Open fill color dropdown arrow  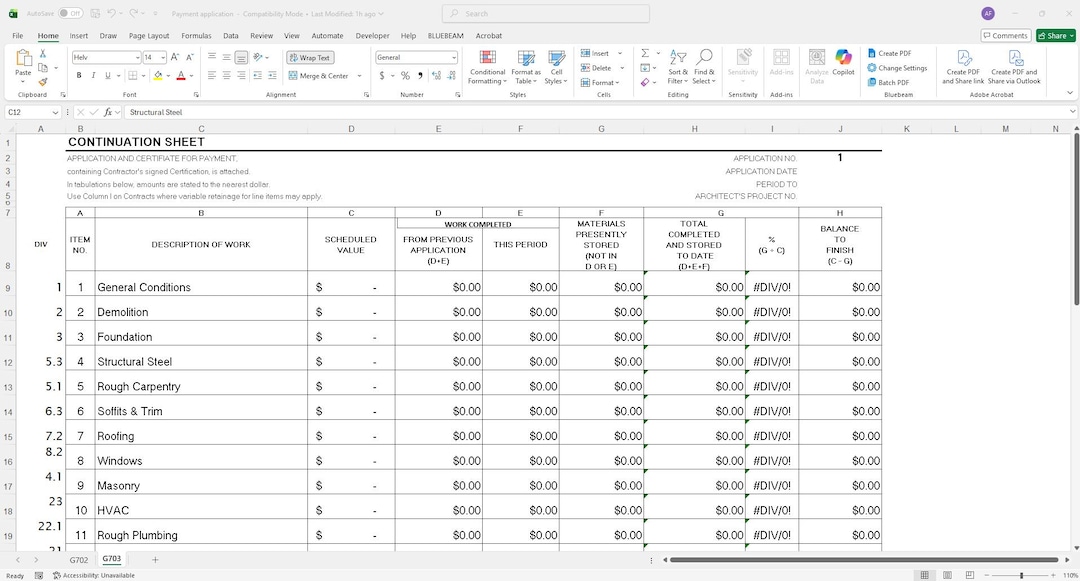(168, 76)
